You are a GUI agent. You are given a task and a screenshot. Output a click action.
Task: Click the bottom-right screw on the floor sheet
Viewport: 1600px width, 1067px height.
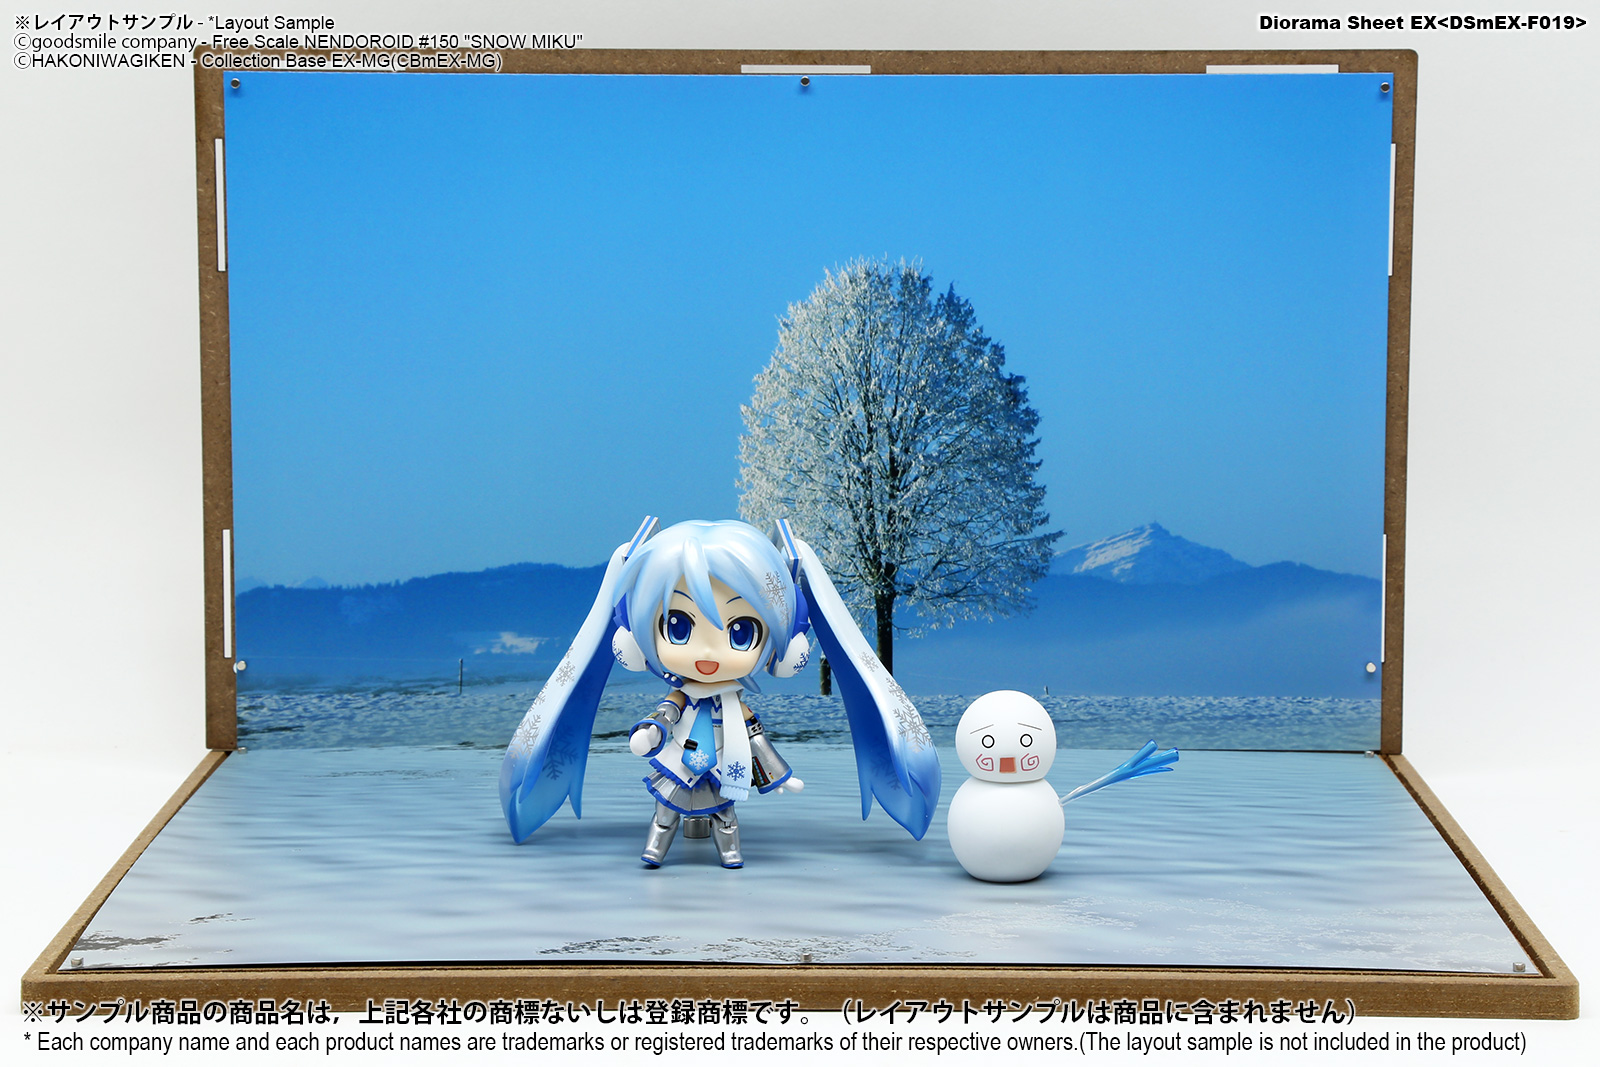point(1519,967)
